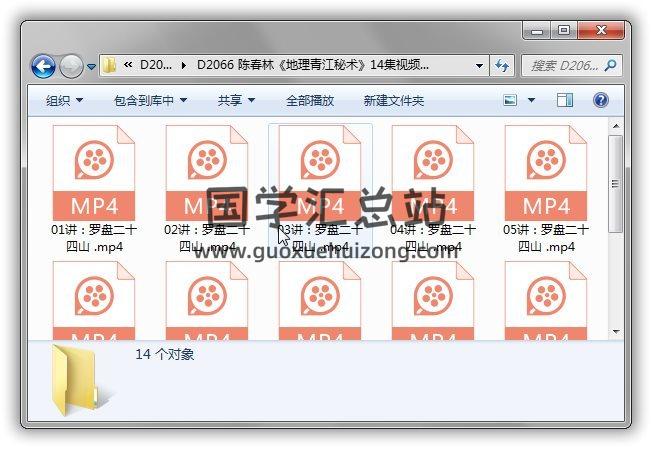This screenshot has width=652, height=449.
Task: Change view with the view icon
Action: (510, 100)
